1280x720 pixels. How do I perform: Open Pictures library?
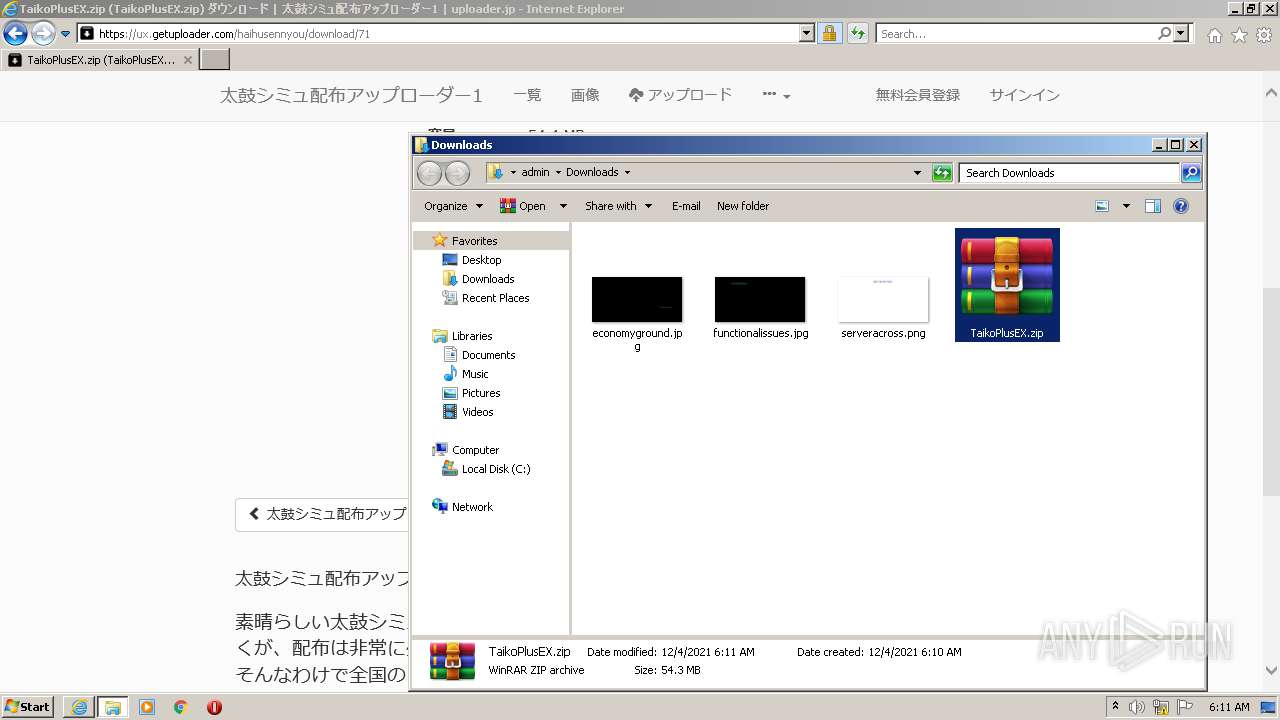click(x=481, y=393)
